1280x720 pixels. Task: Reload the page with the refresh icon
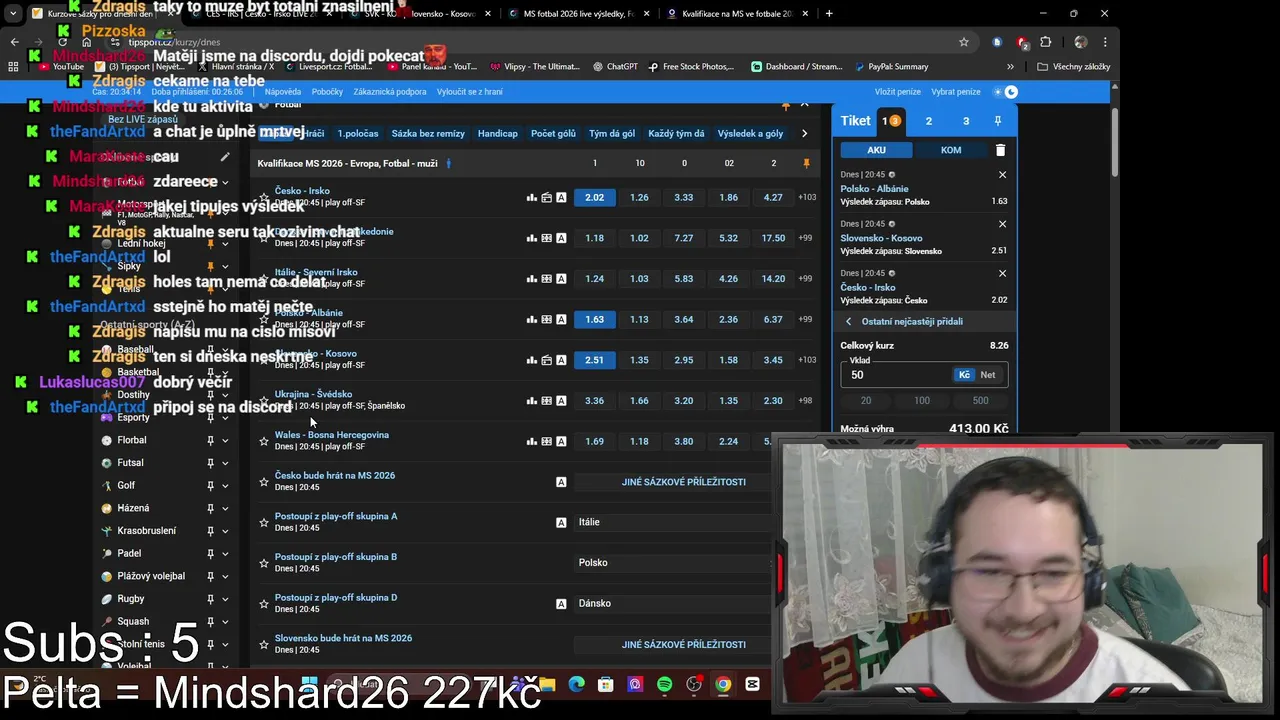coord(62,42)
